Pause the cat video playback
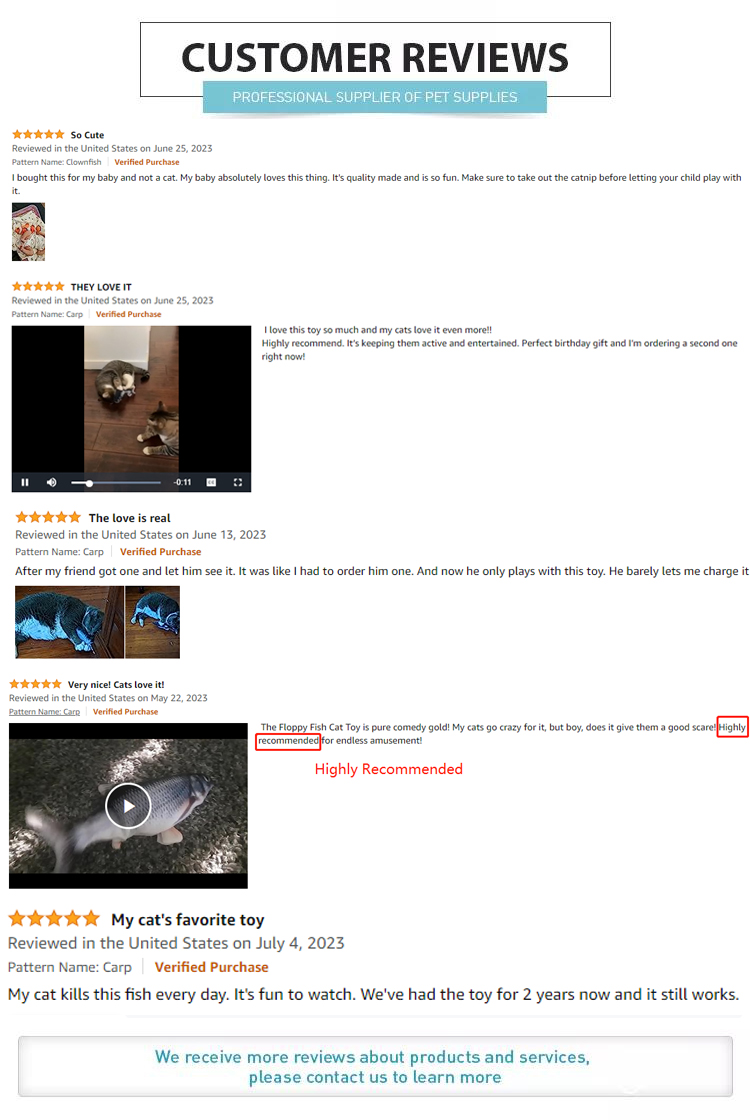The width and height of the screenshot is (750, 1120). 25,482
